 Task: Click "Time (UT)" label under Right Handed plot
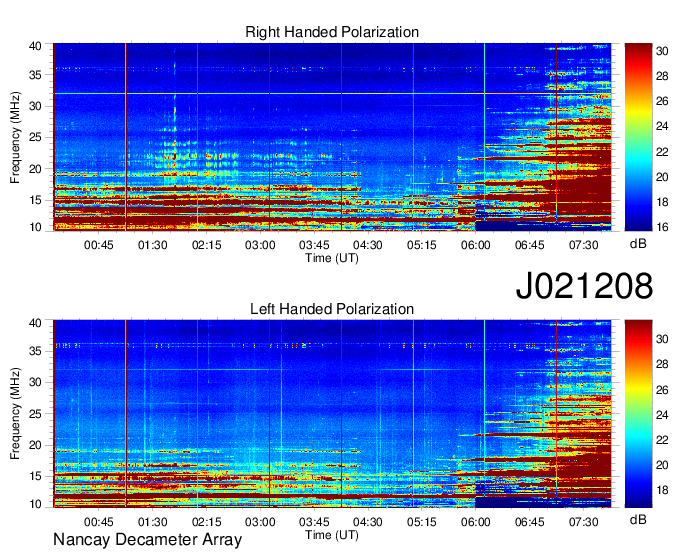coord(332,258)
